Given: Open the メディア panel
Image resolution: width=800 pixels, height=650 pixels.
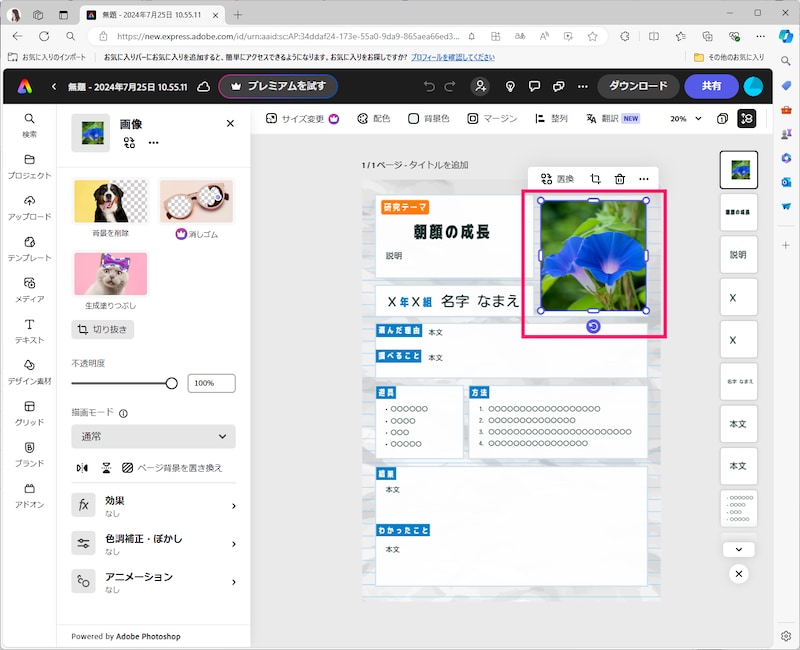Looking at the screenshot, I should (29, 289).
